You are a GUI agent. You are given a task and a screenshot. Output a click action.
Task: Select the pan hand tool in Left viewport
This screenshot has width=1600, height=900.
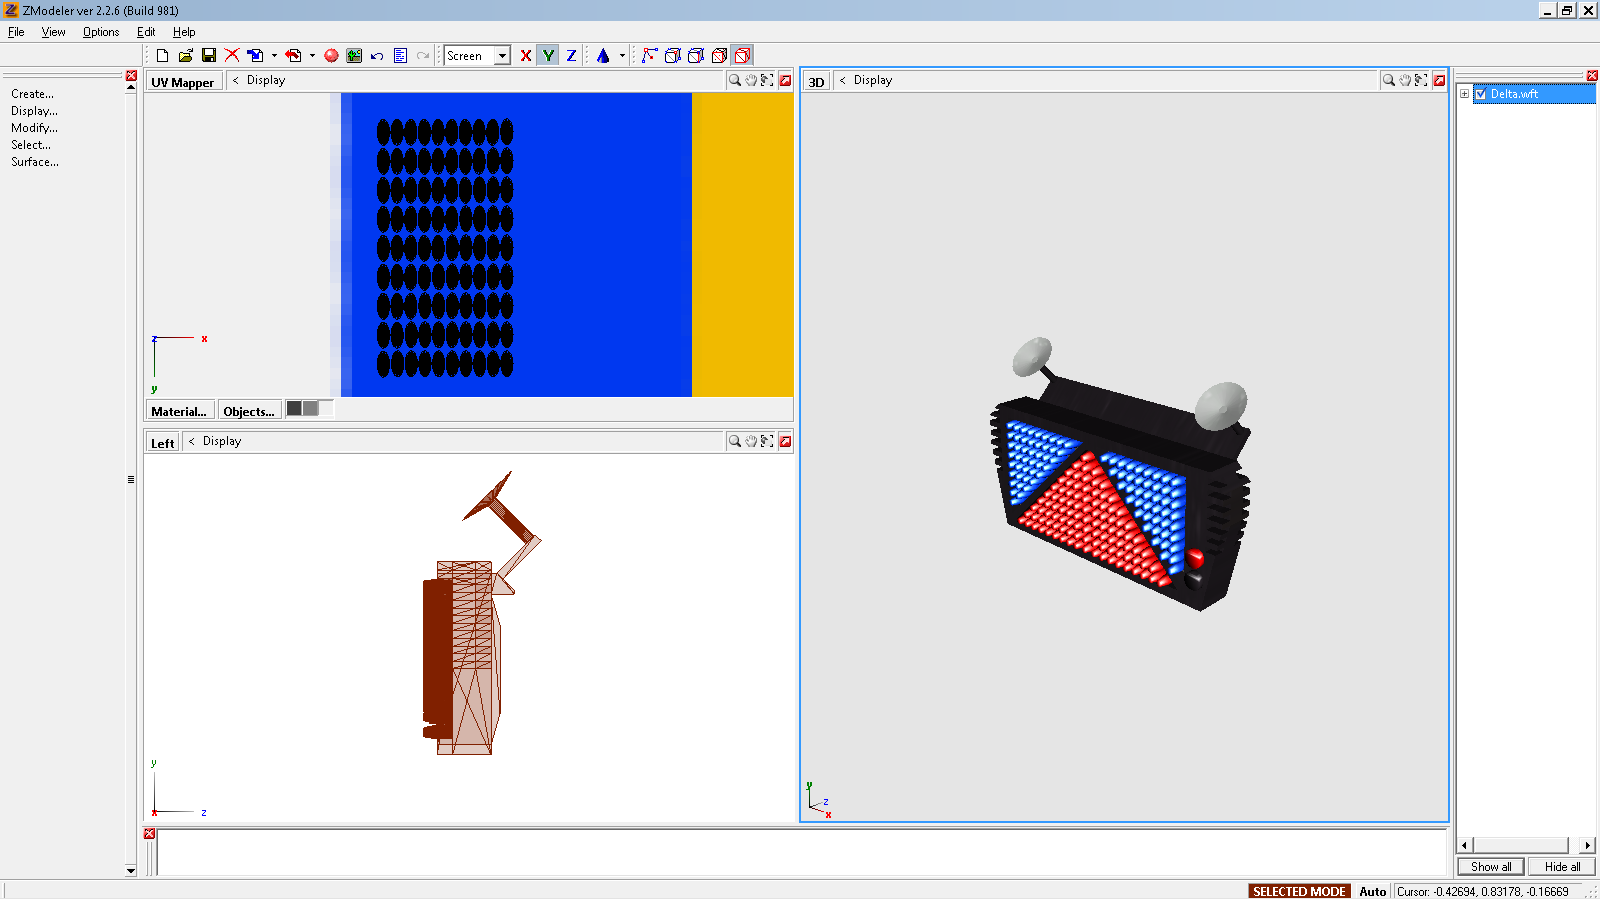click(x=751, y=441)
